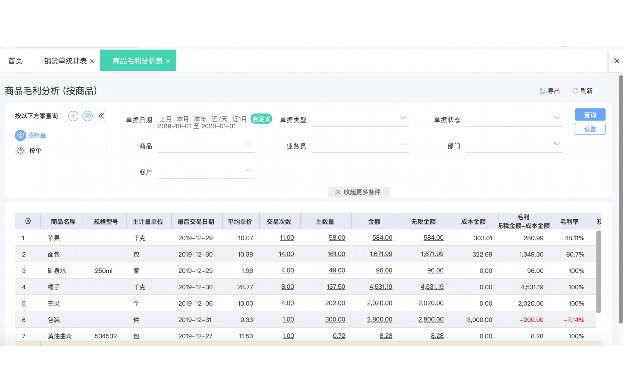The height and width of the screenshot is (392, 623).
Task: Switch to the 首页 tab
Action: [15, 61]
